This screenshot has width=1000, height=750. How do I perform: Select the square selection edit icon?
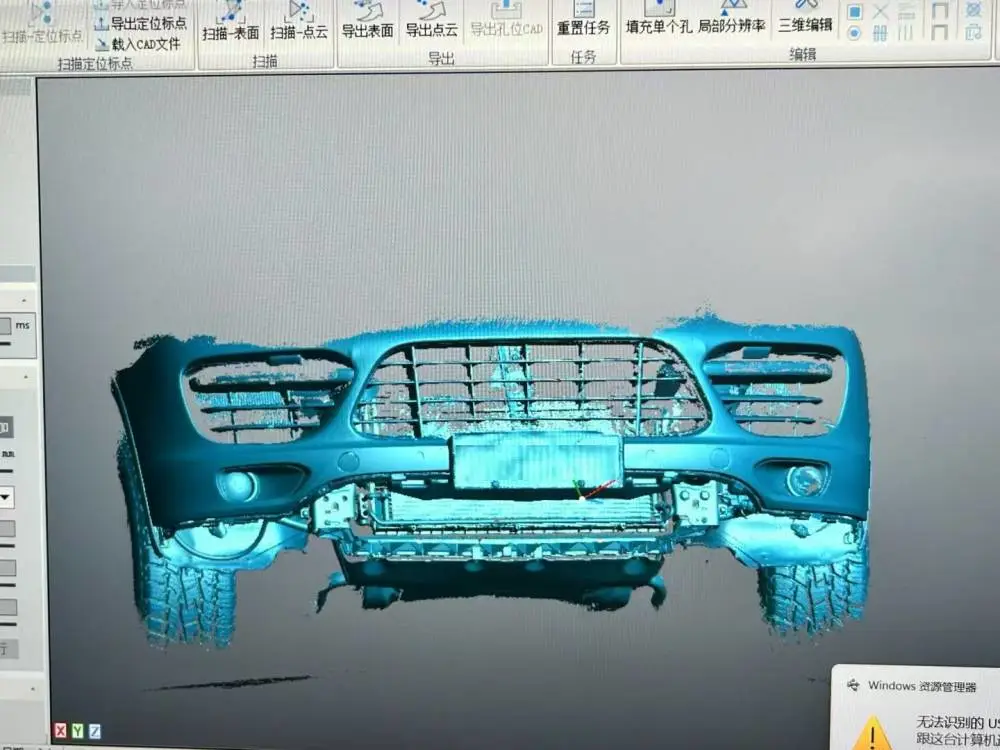855,11
